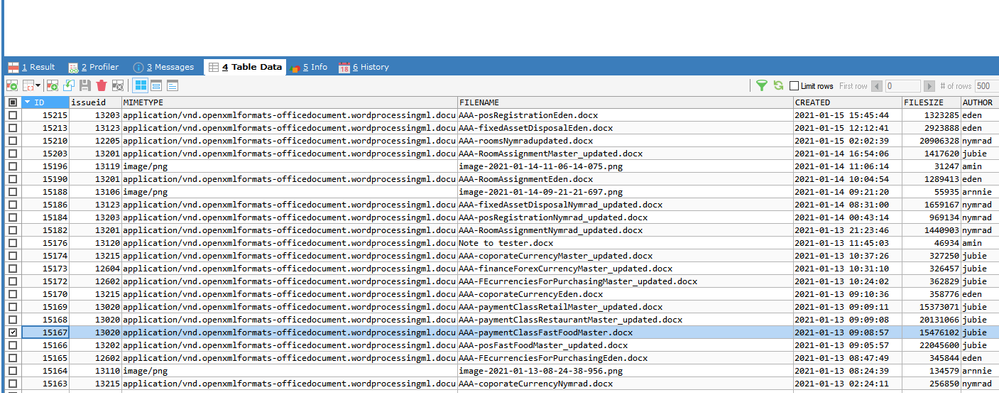Open the 5 Info tab
Viewport: 999px width, 393px height.
[309, 67]
